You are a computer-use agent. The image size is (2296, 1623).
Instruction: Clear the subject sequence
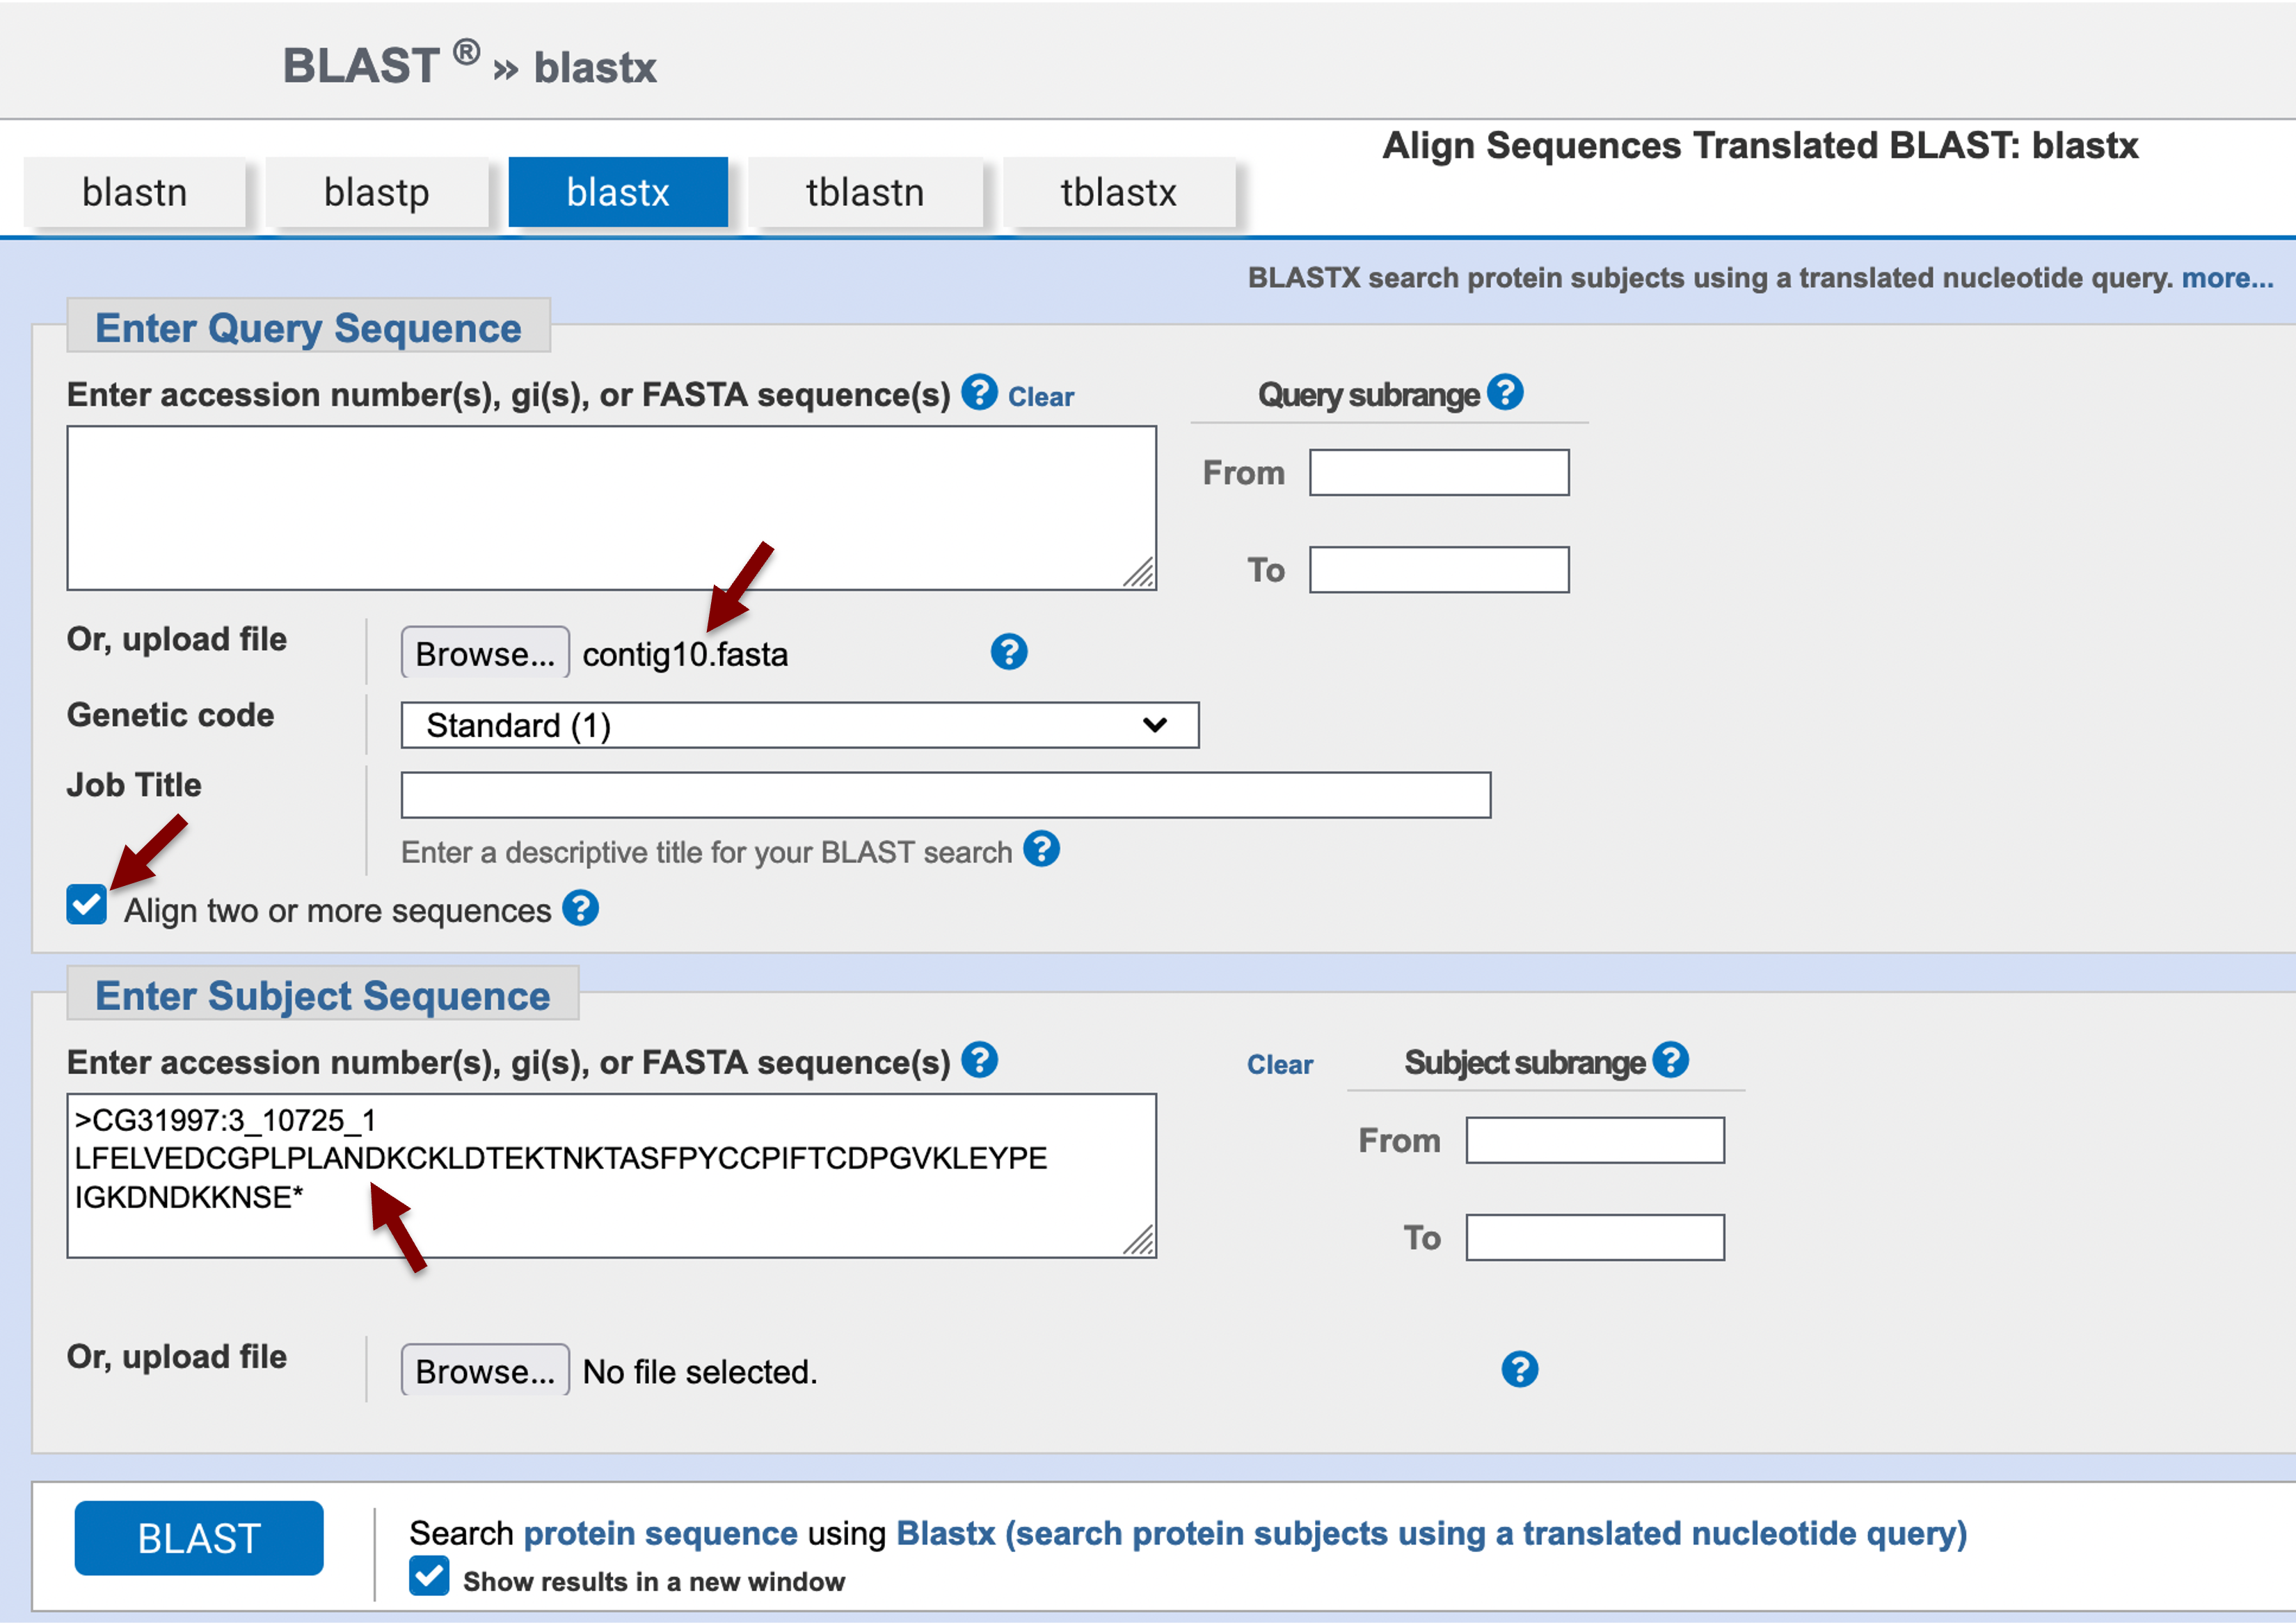click(x=1280, y=1065)
